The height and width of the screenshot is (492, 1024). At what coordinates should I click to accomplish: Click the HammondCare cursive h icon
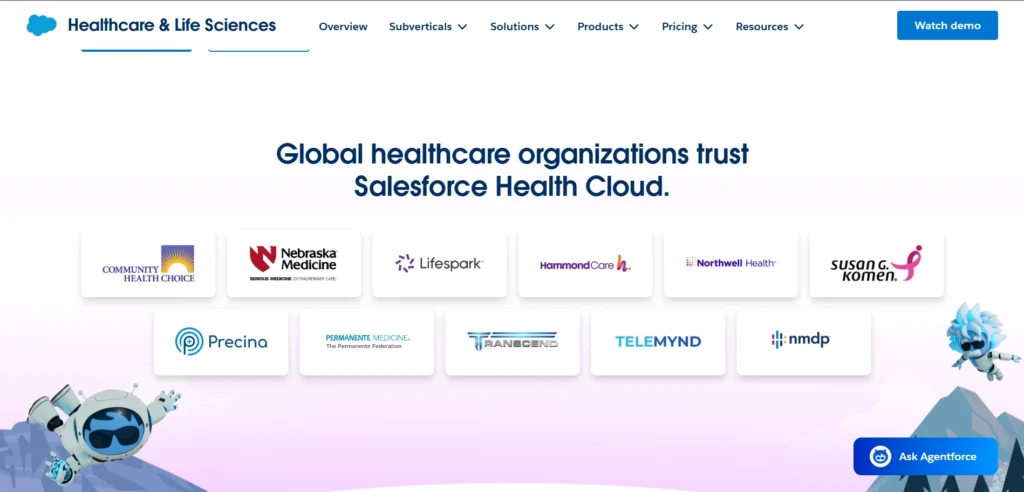(624, 263)
